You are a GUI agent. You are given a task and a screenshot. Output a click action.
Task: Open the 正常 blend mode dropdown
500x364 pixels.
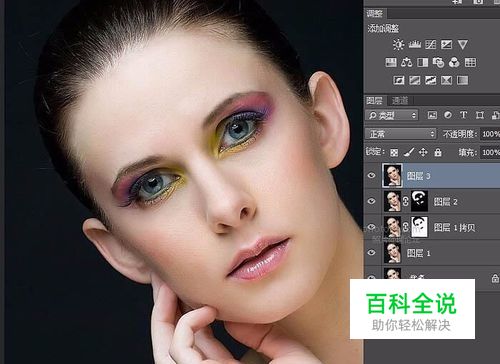point(400,134)
